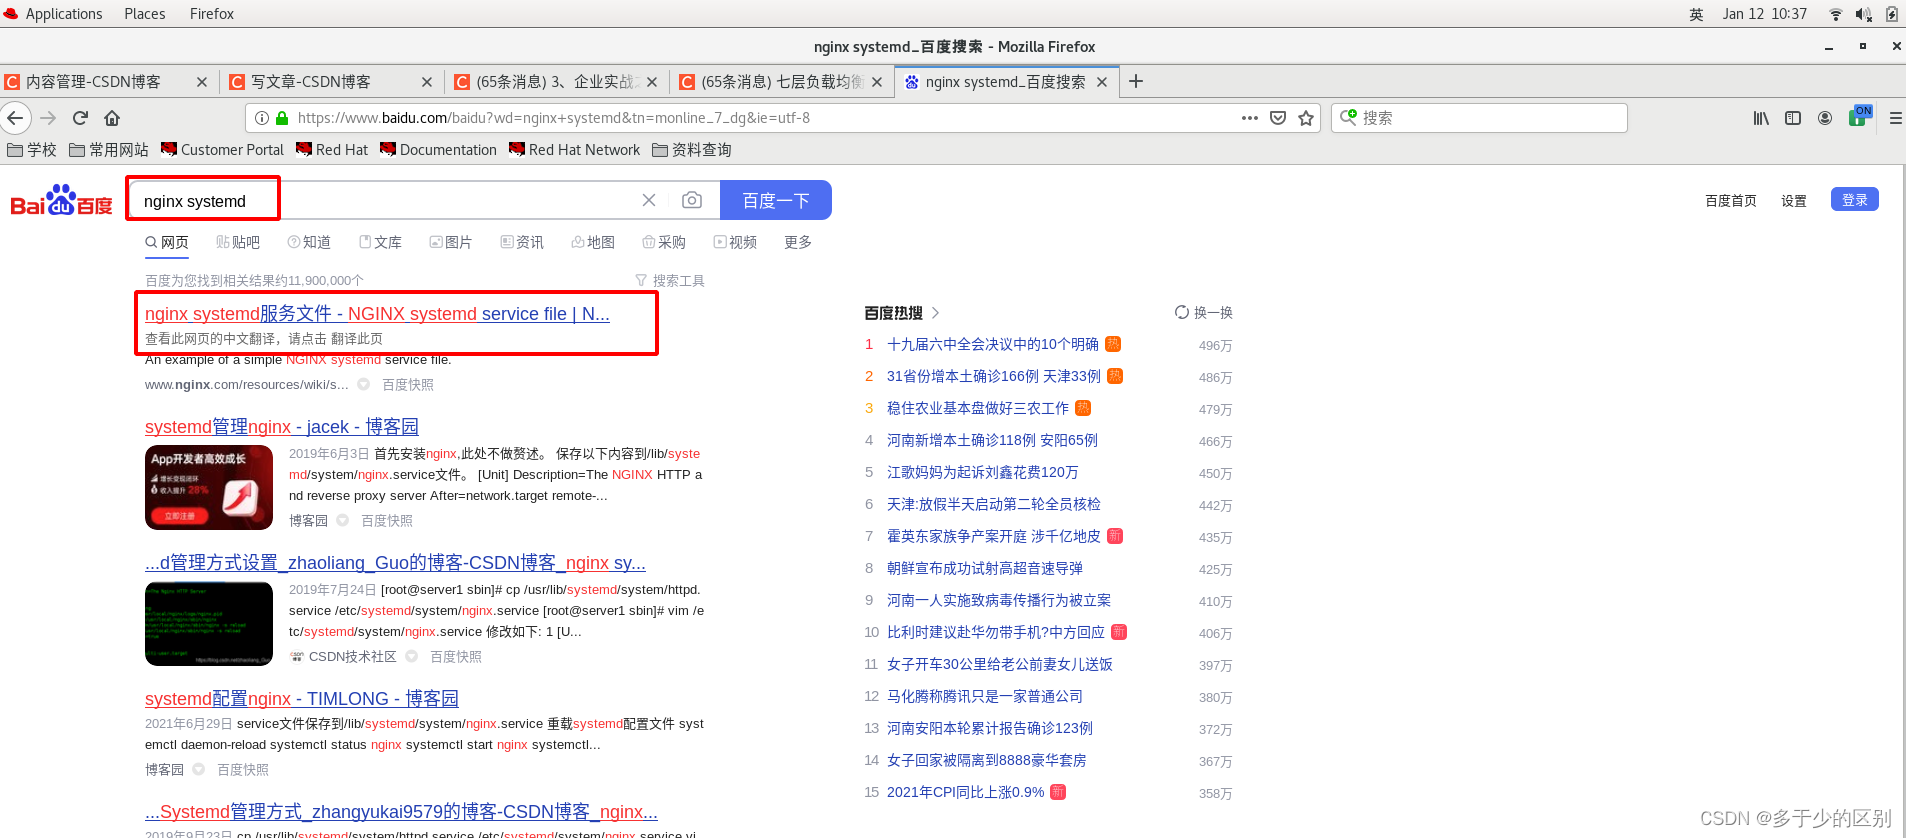Viewport: 1906px width, 838px height.
Task: Open the Firefox home page icon
Action: [x=112, y=118]
